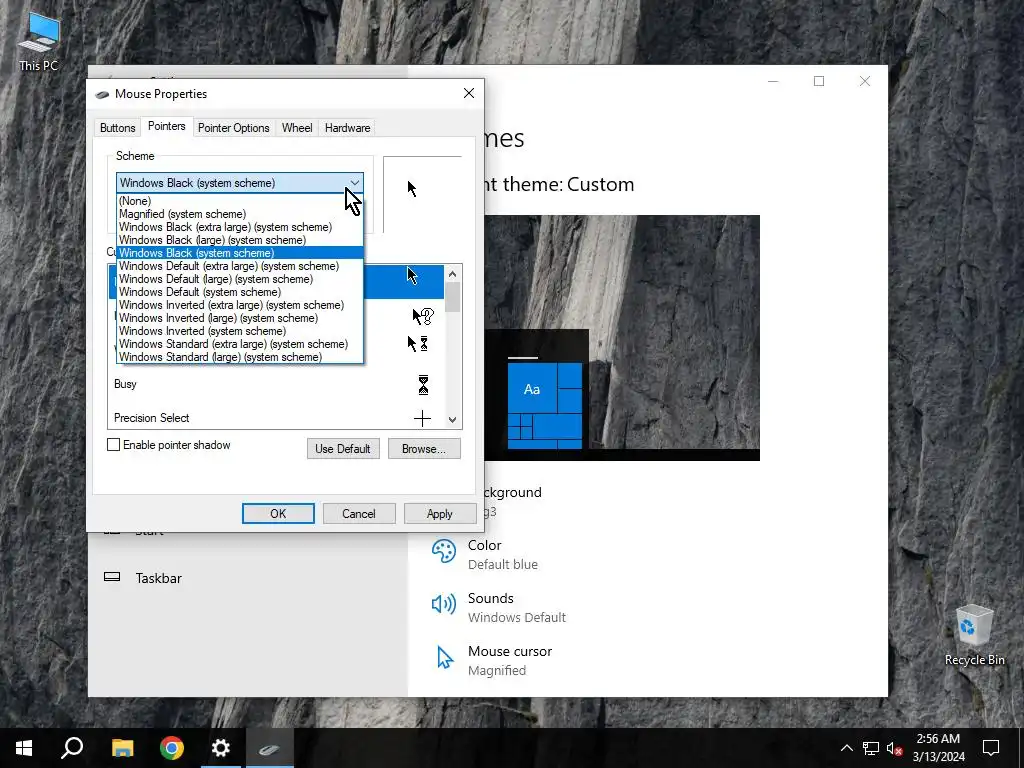Open Sounds Windows Default setting
The width and height of the screenshot is (1024, 768).
coord(517,607)
